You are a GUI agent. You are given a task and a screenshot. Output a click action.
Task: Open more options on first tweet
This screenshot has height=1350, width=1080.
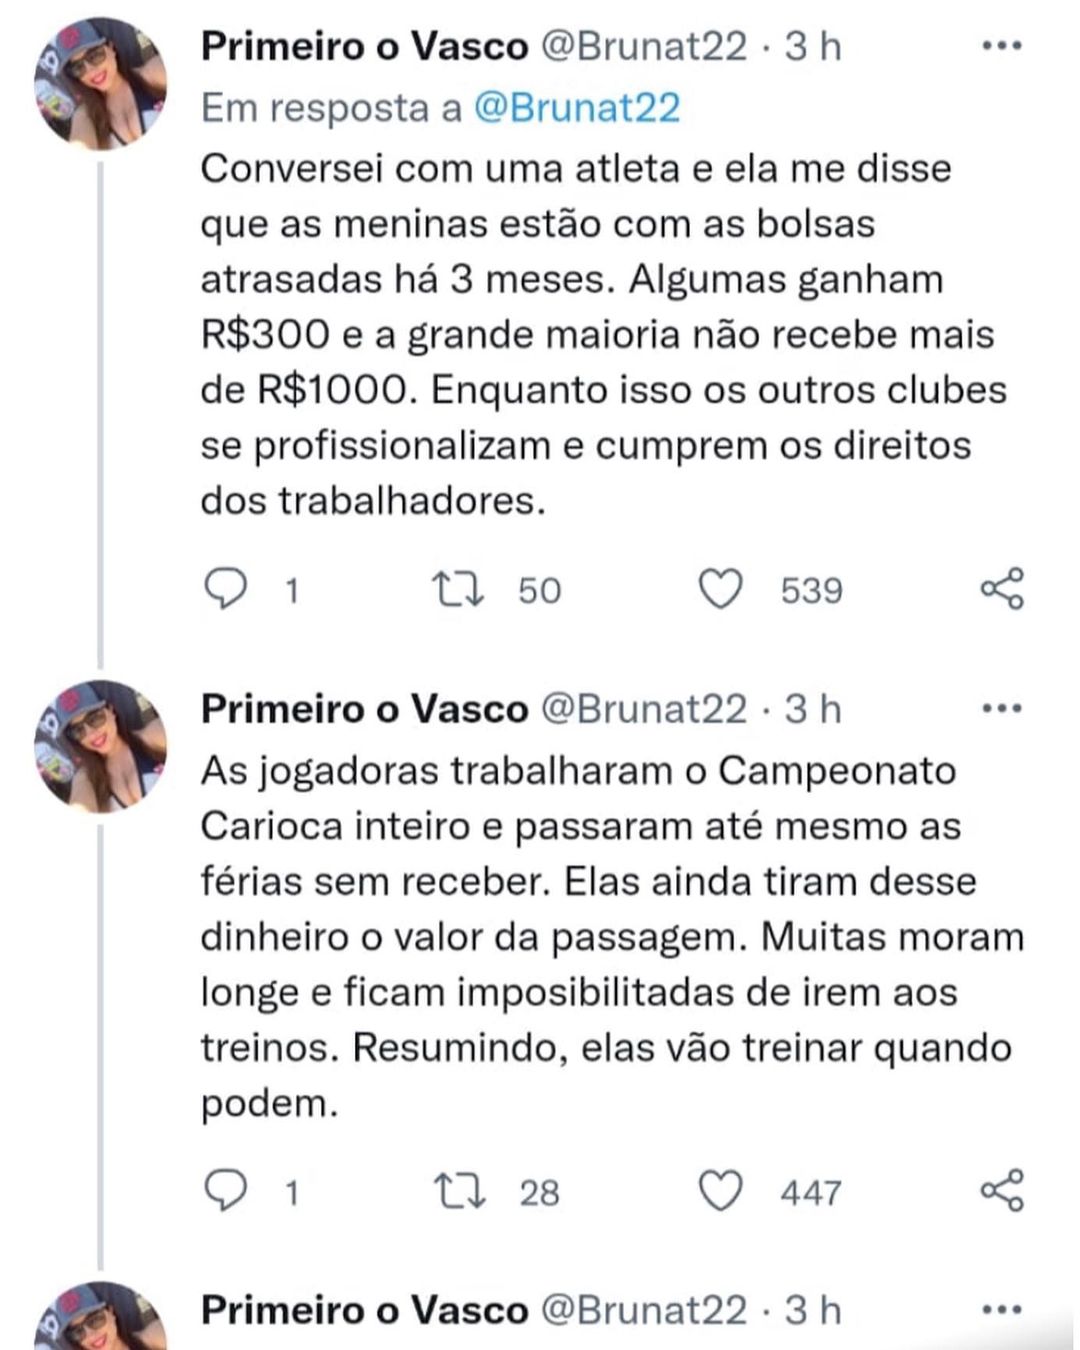[1002, 46]
